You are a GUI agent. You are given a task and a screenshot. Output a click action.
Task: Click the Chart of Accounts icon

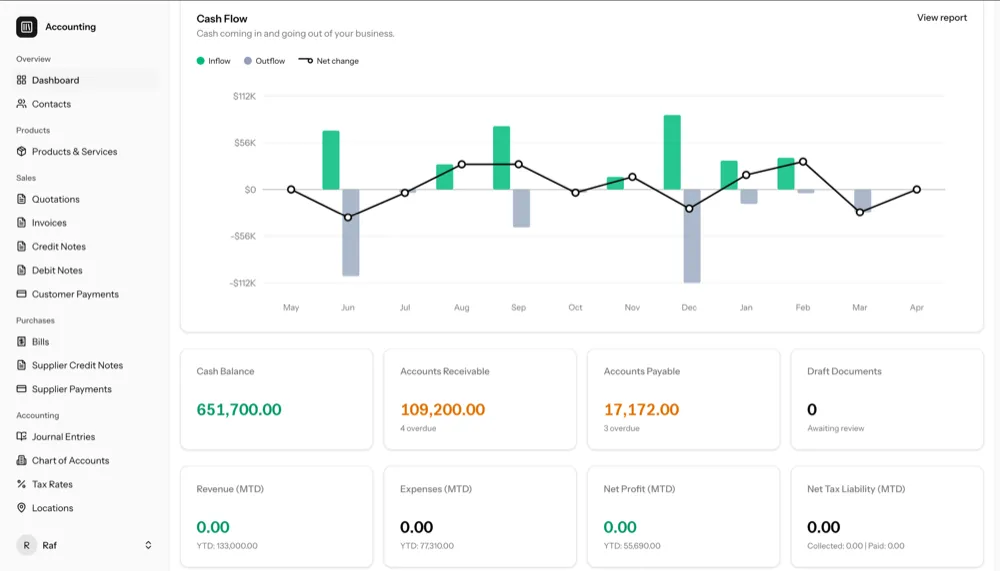(x=22, y=460)
